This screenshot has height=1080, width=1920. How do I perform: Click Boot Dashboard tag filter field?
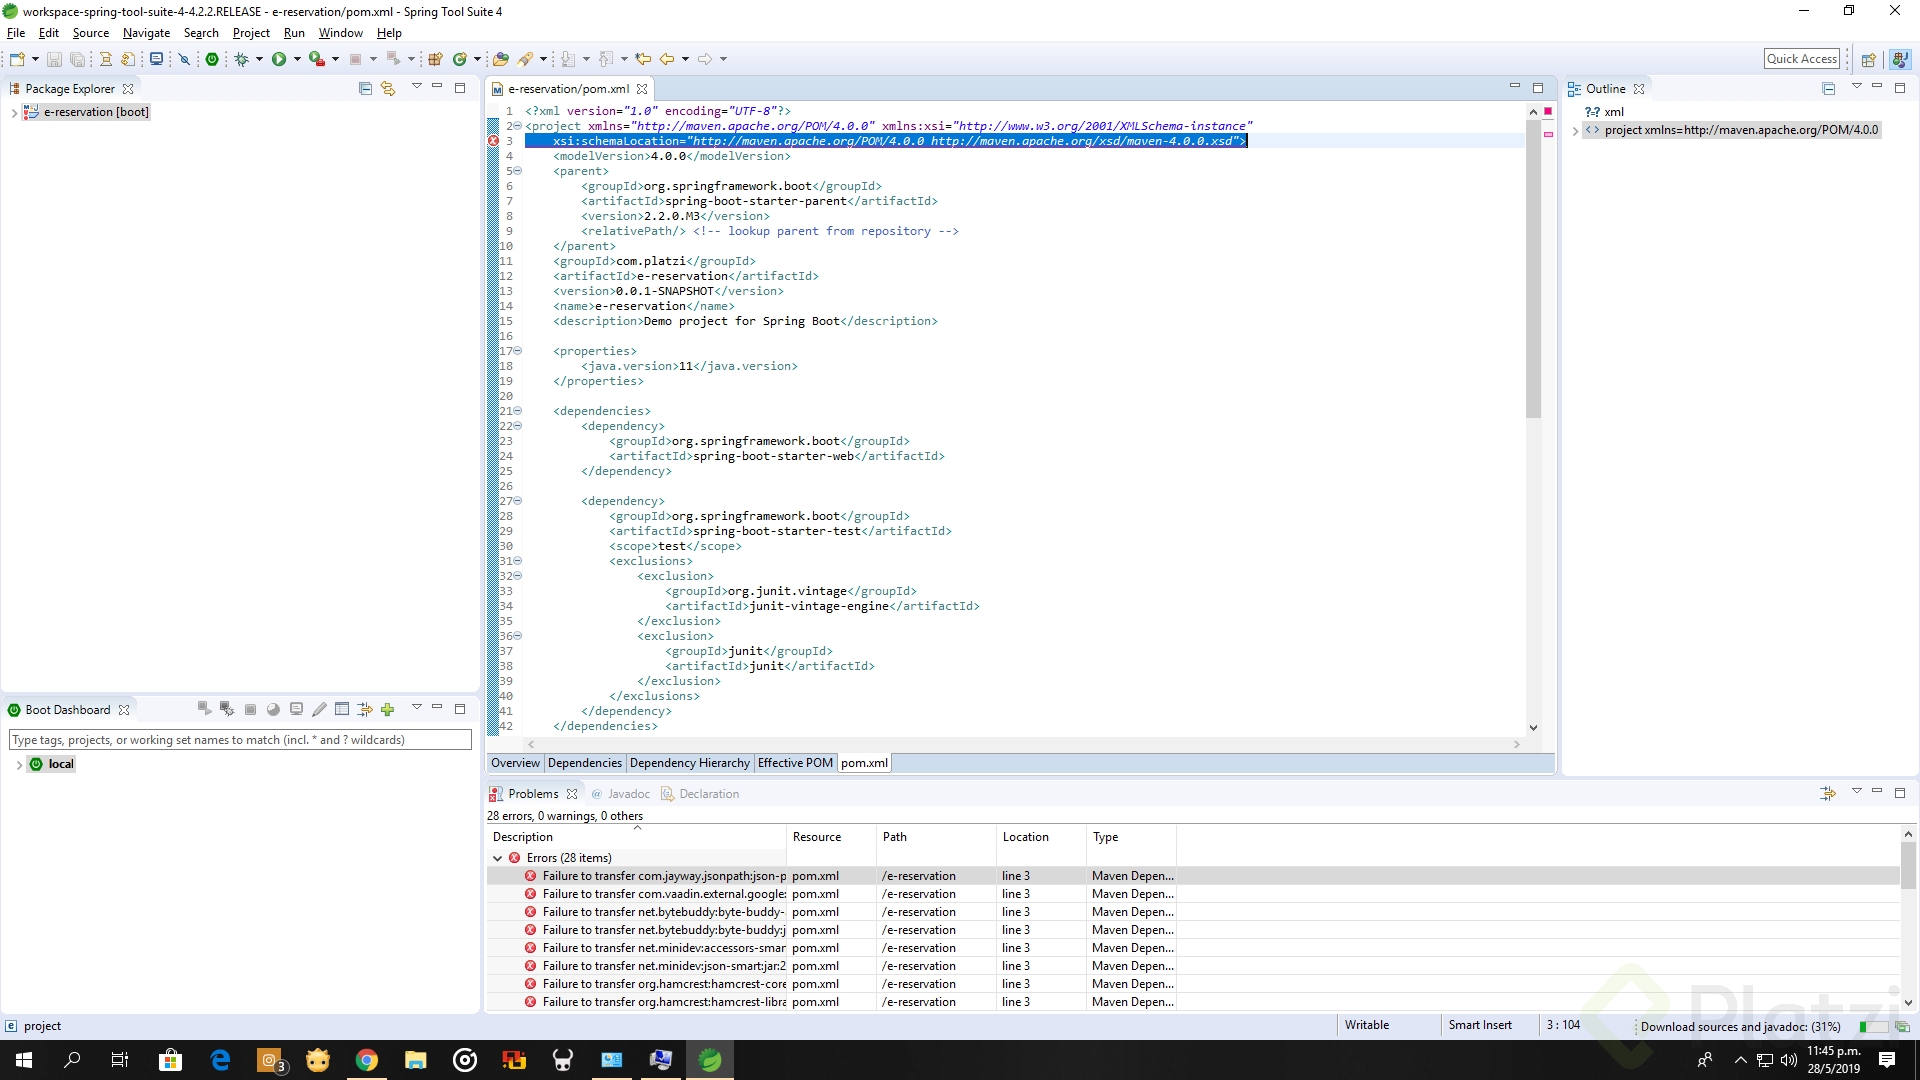240,740
